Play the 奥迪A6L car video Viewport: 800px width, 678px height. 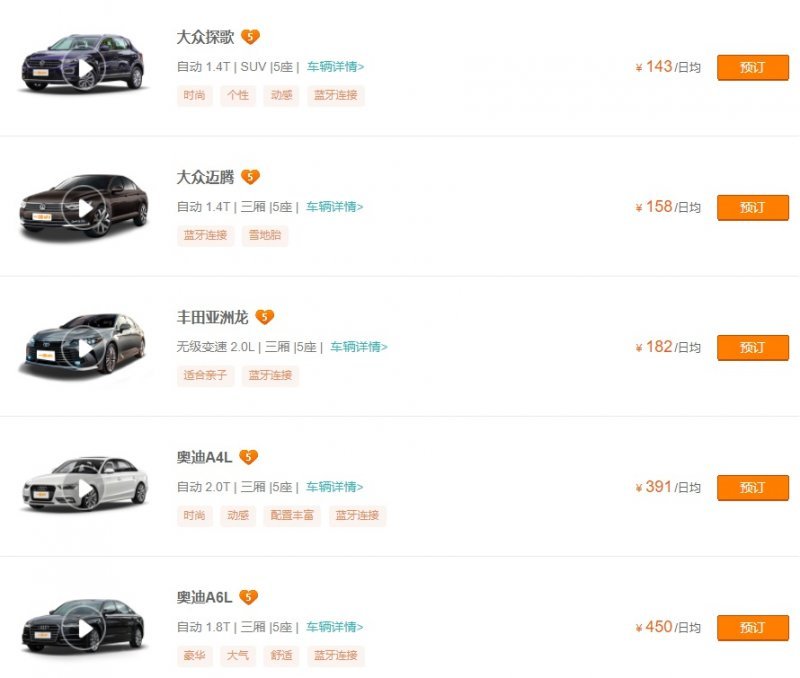85,628
